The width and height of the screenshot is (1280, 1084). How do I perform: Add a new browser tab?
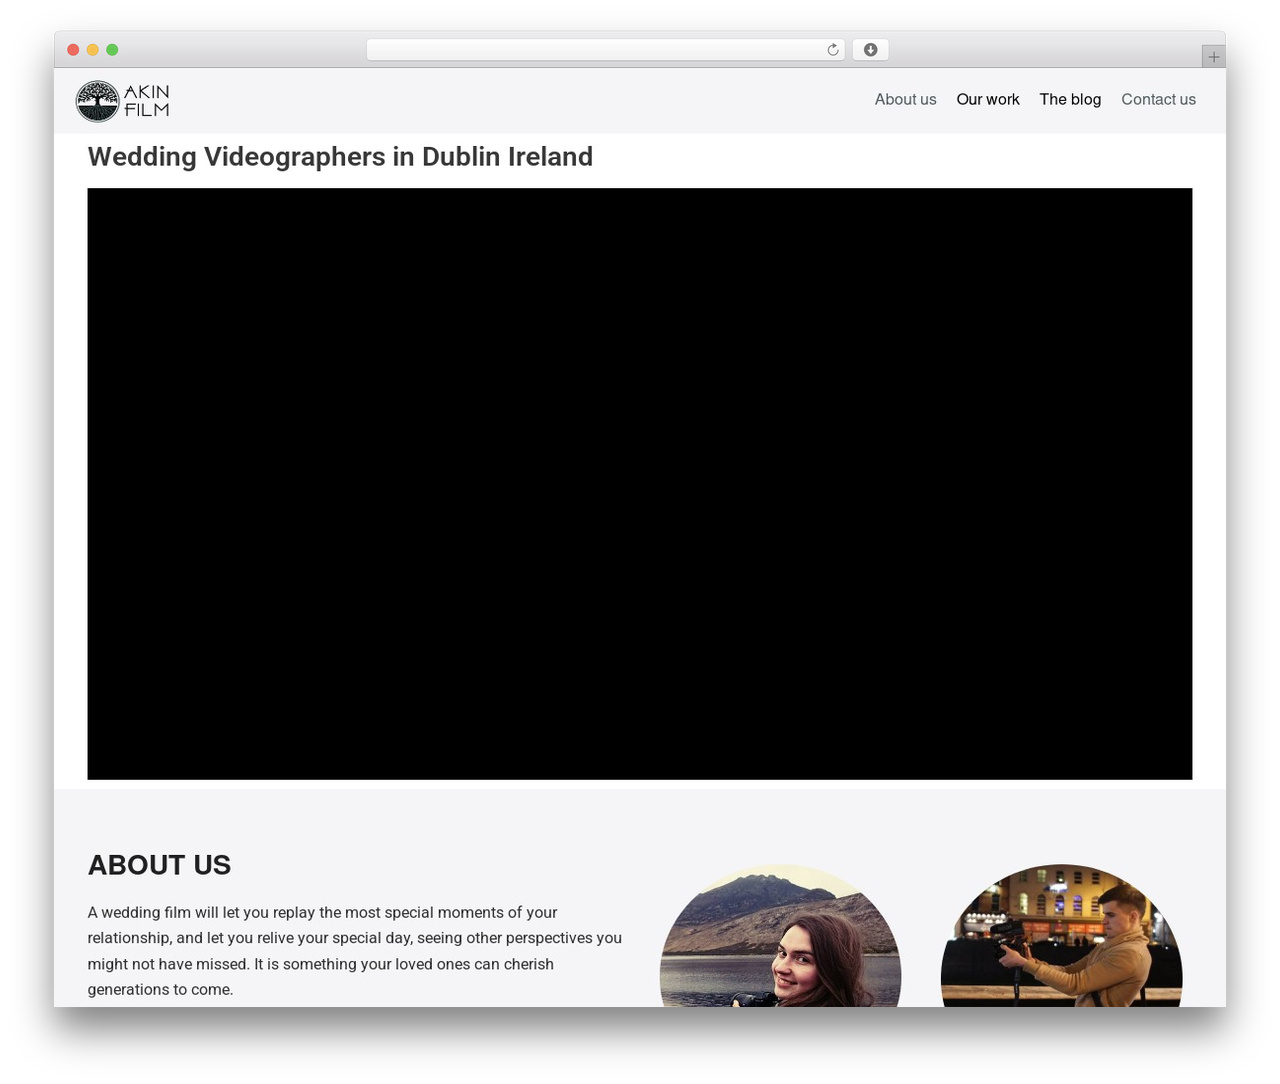(x=1213, y=57)
